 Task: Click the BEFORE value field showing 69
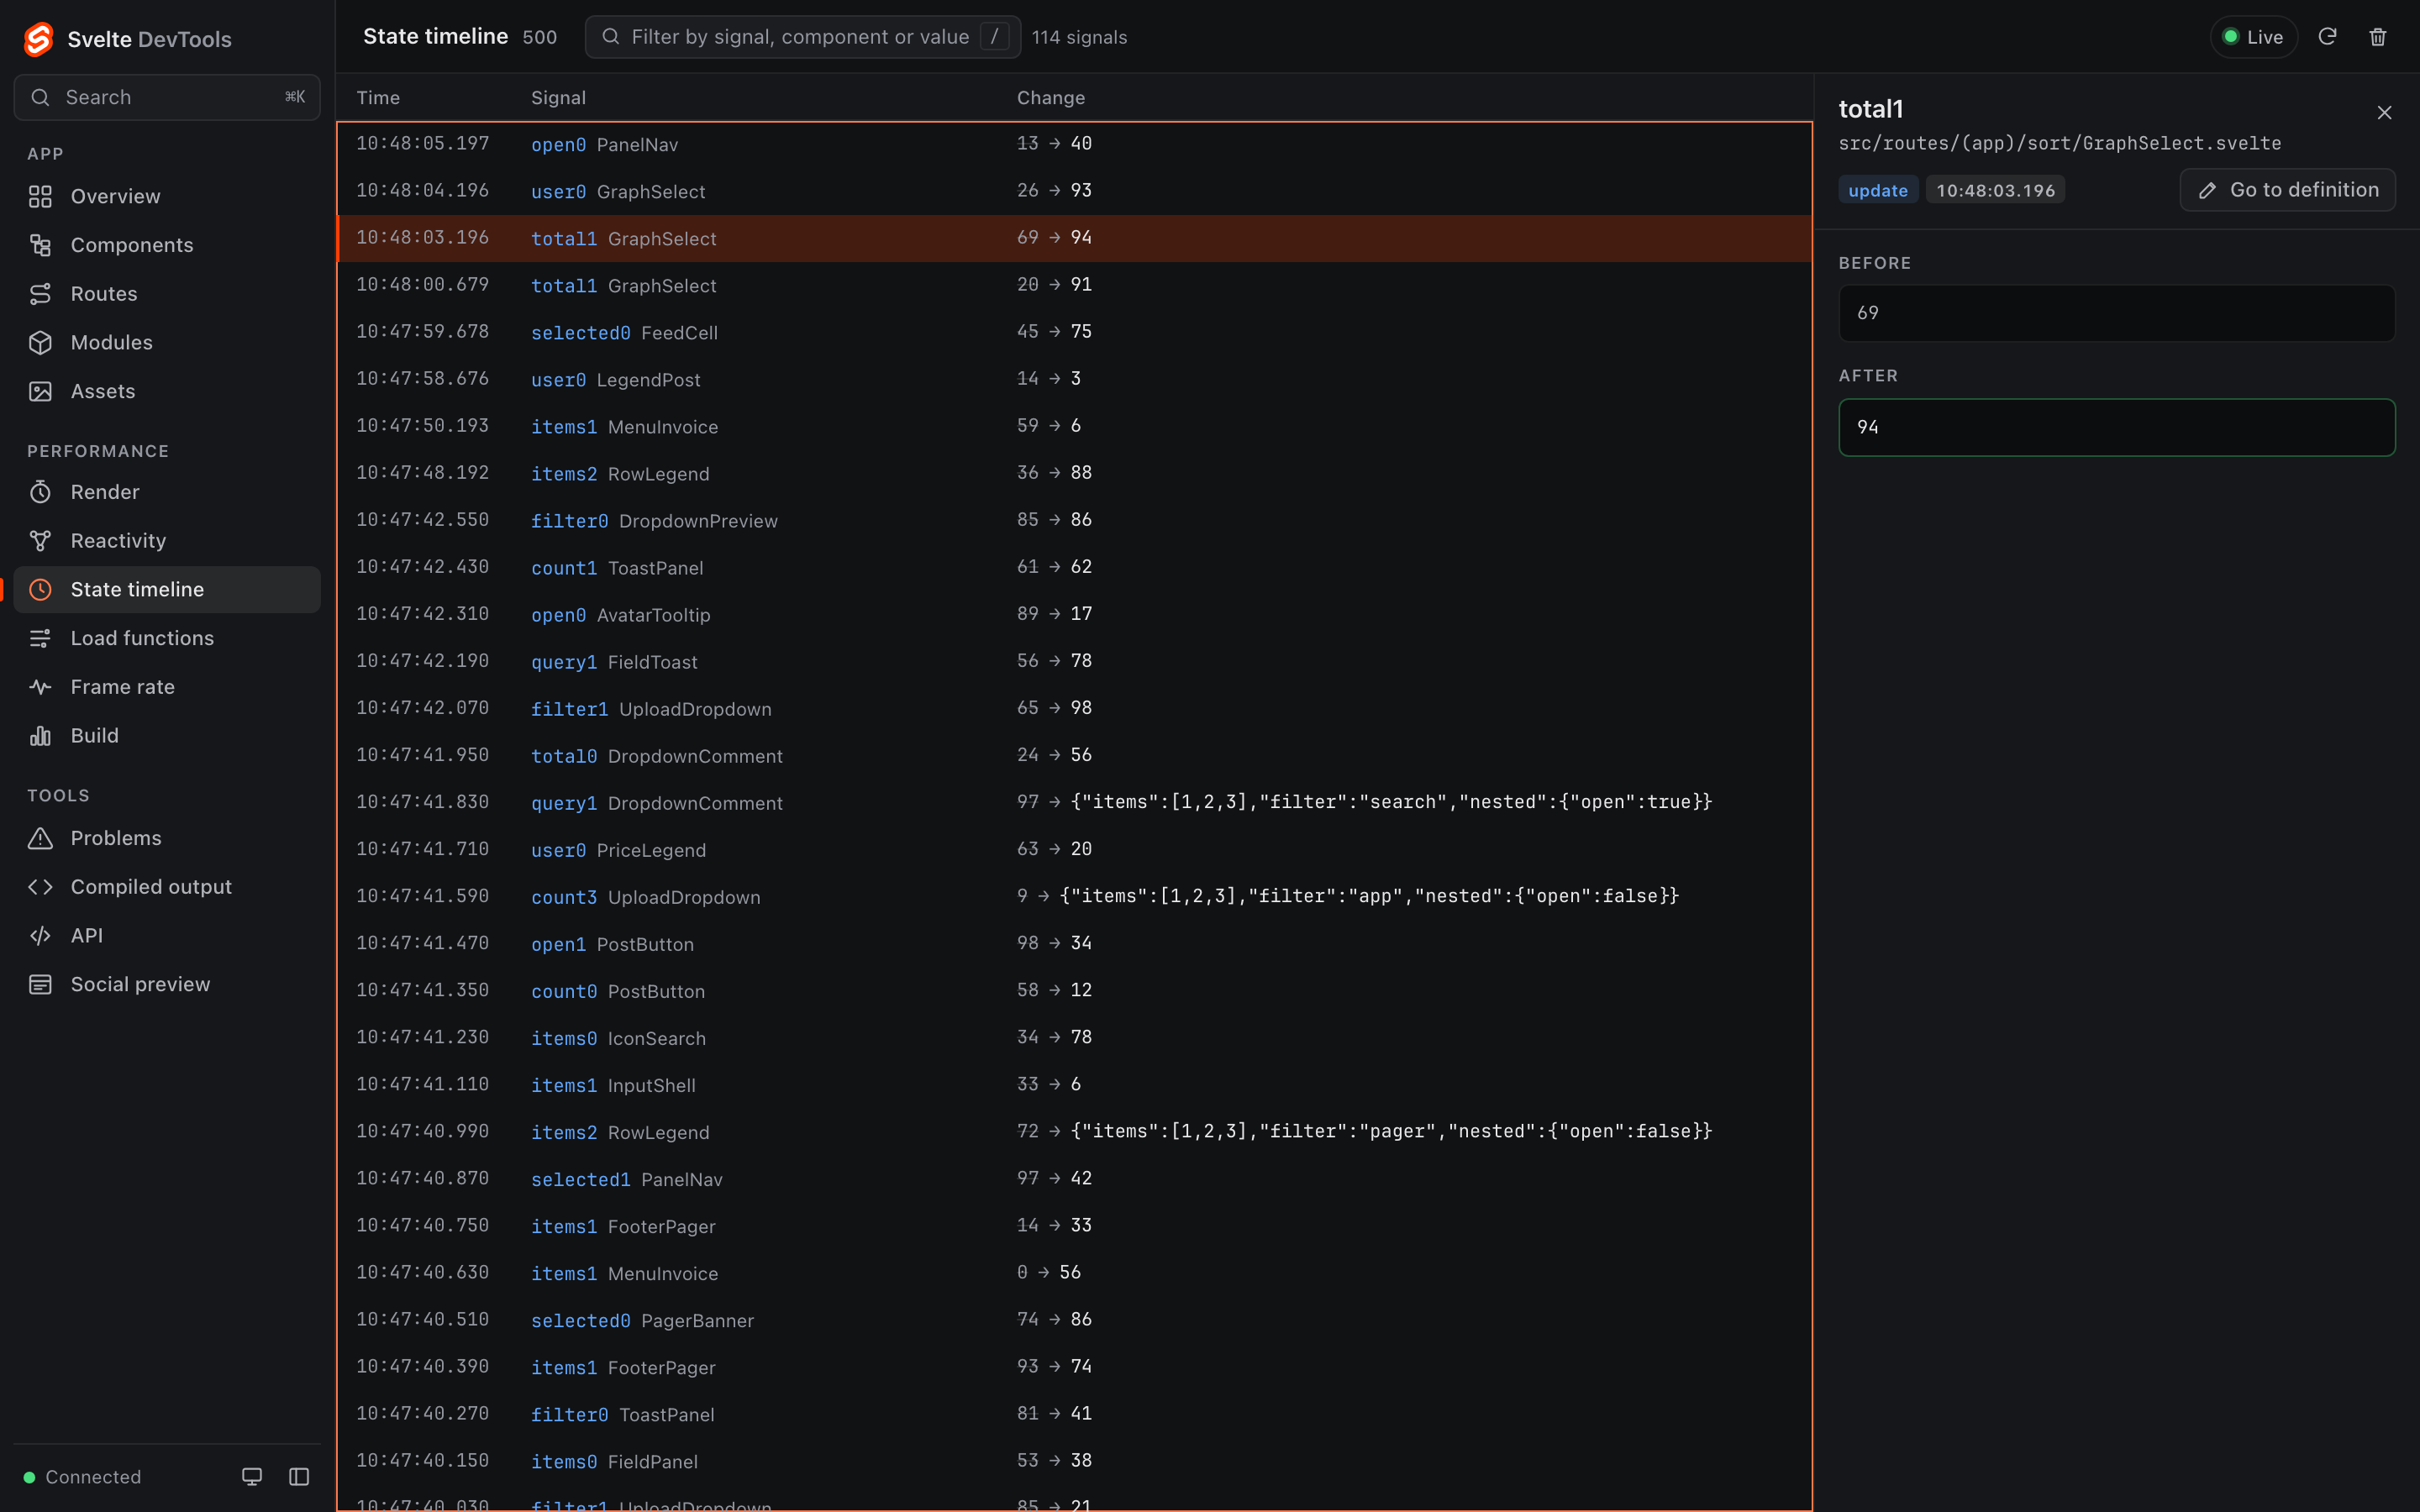[x=2116, y=313]
